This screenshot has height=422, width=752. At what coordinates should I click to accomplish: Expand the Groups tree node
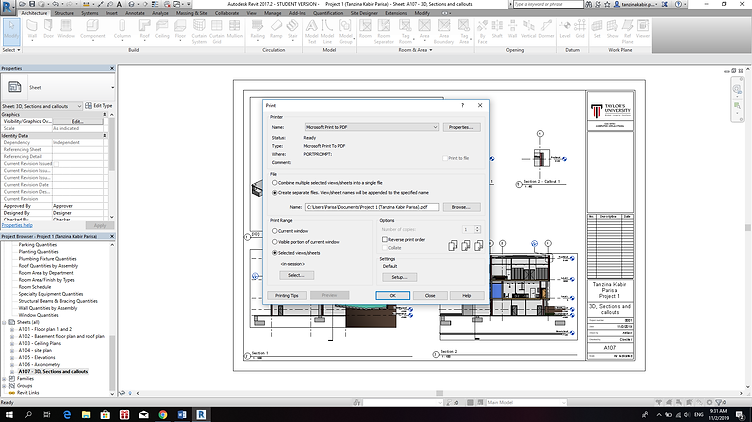point(4,386)
